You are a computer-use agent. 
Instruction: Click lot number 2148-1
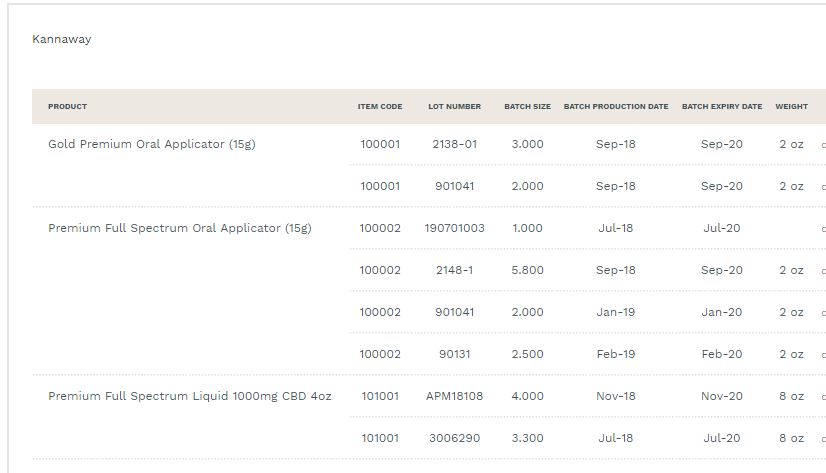pyautogui.click(x=455, y=270)
